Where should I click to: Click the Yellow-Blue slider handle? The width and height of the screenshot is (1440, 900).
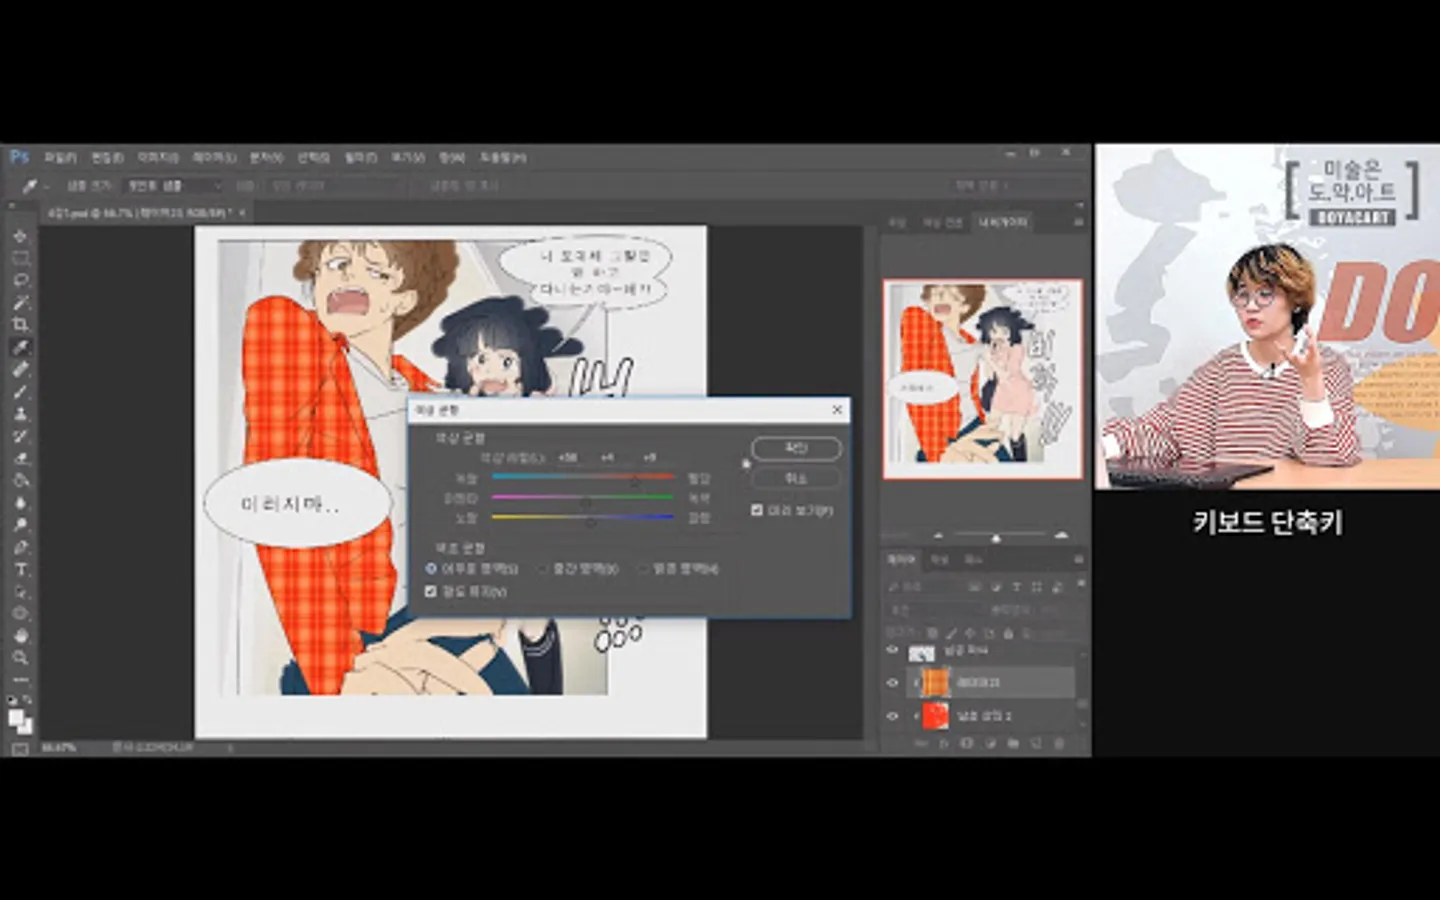[x=590, y=522]
